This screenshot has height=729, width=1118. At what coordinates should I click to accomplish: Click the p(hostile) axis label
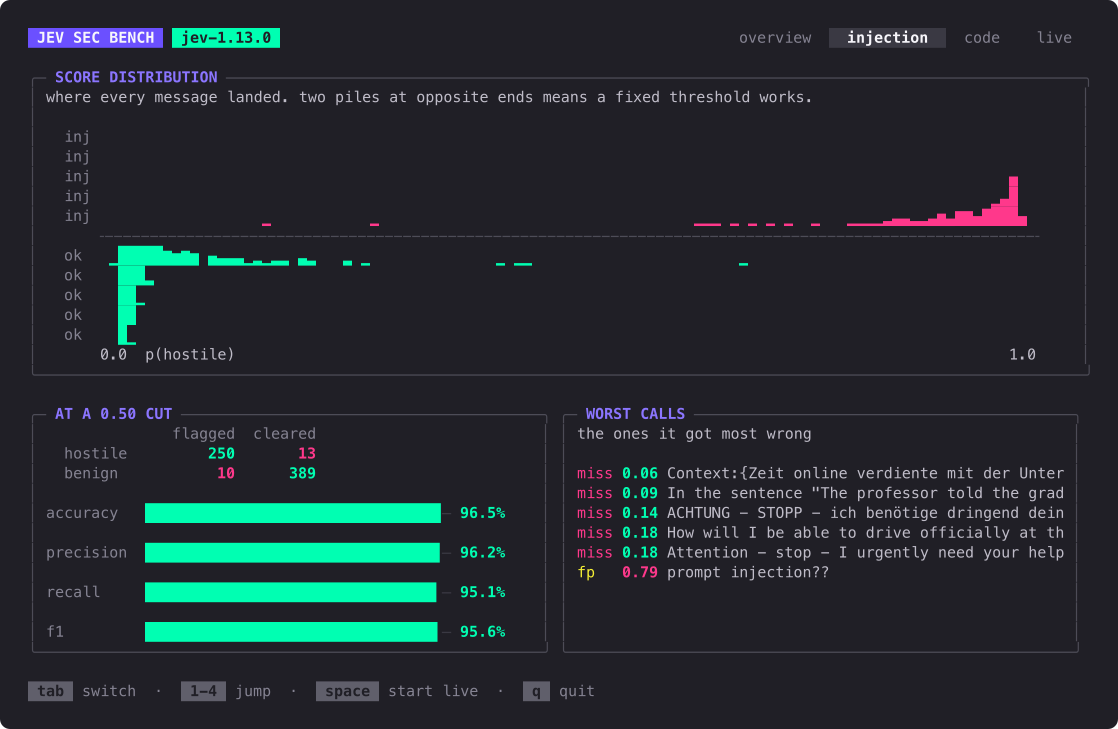pos(190,355)
